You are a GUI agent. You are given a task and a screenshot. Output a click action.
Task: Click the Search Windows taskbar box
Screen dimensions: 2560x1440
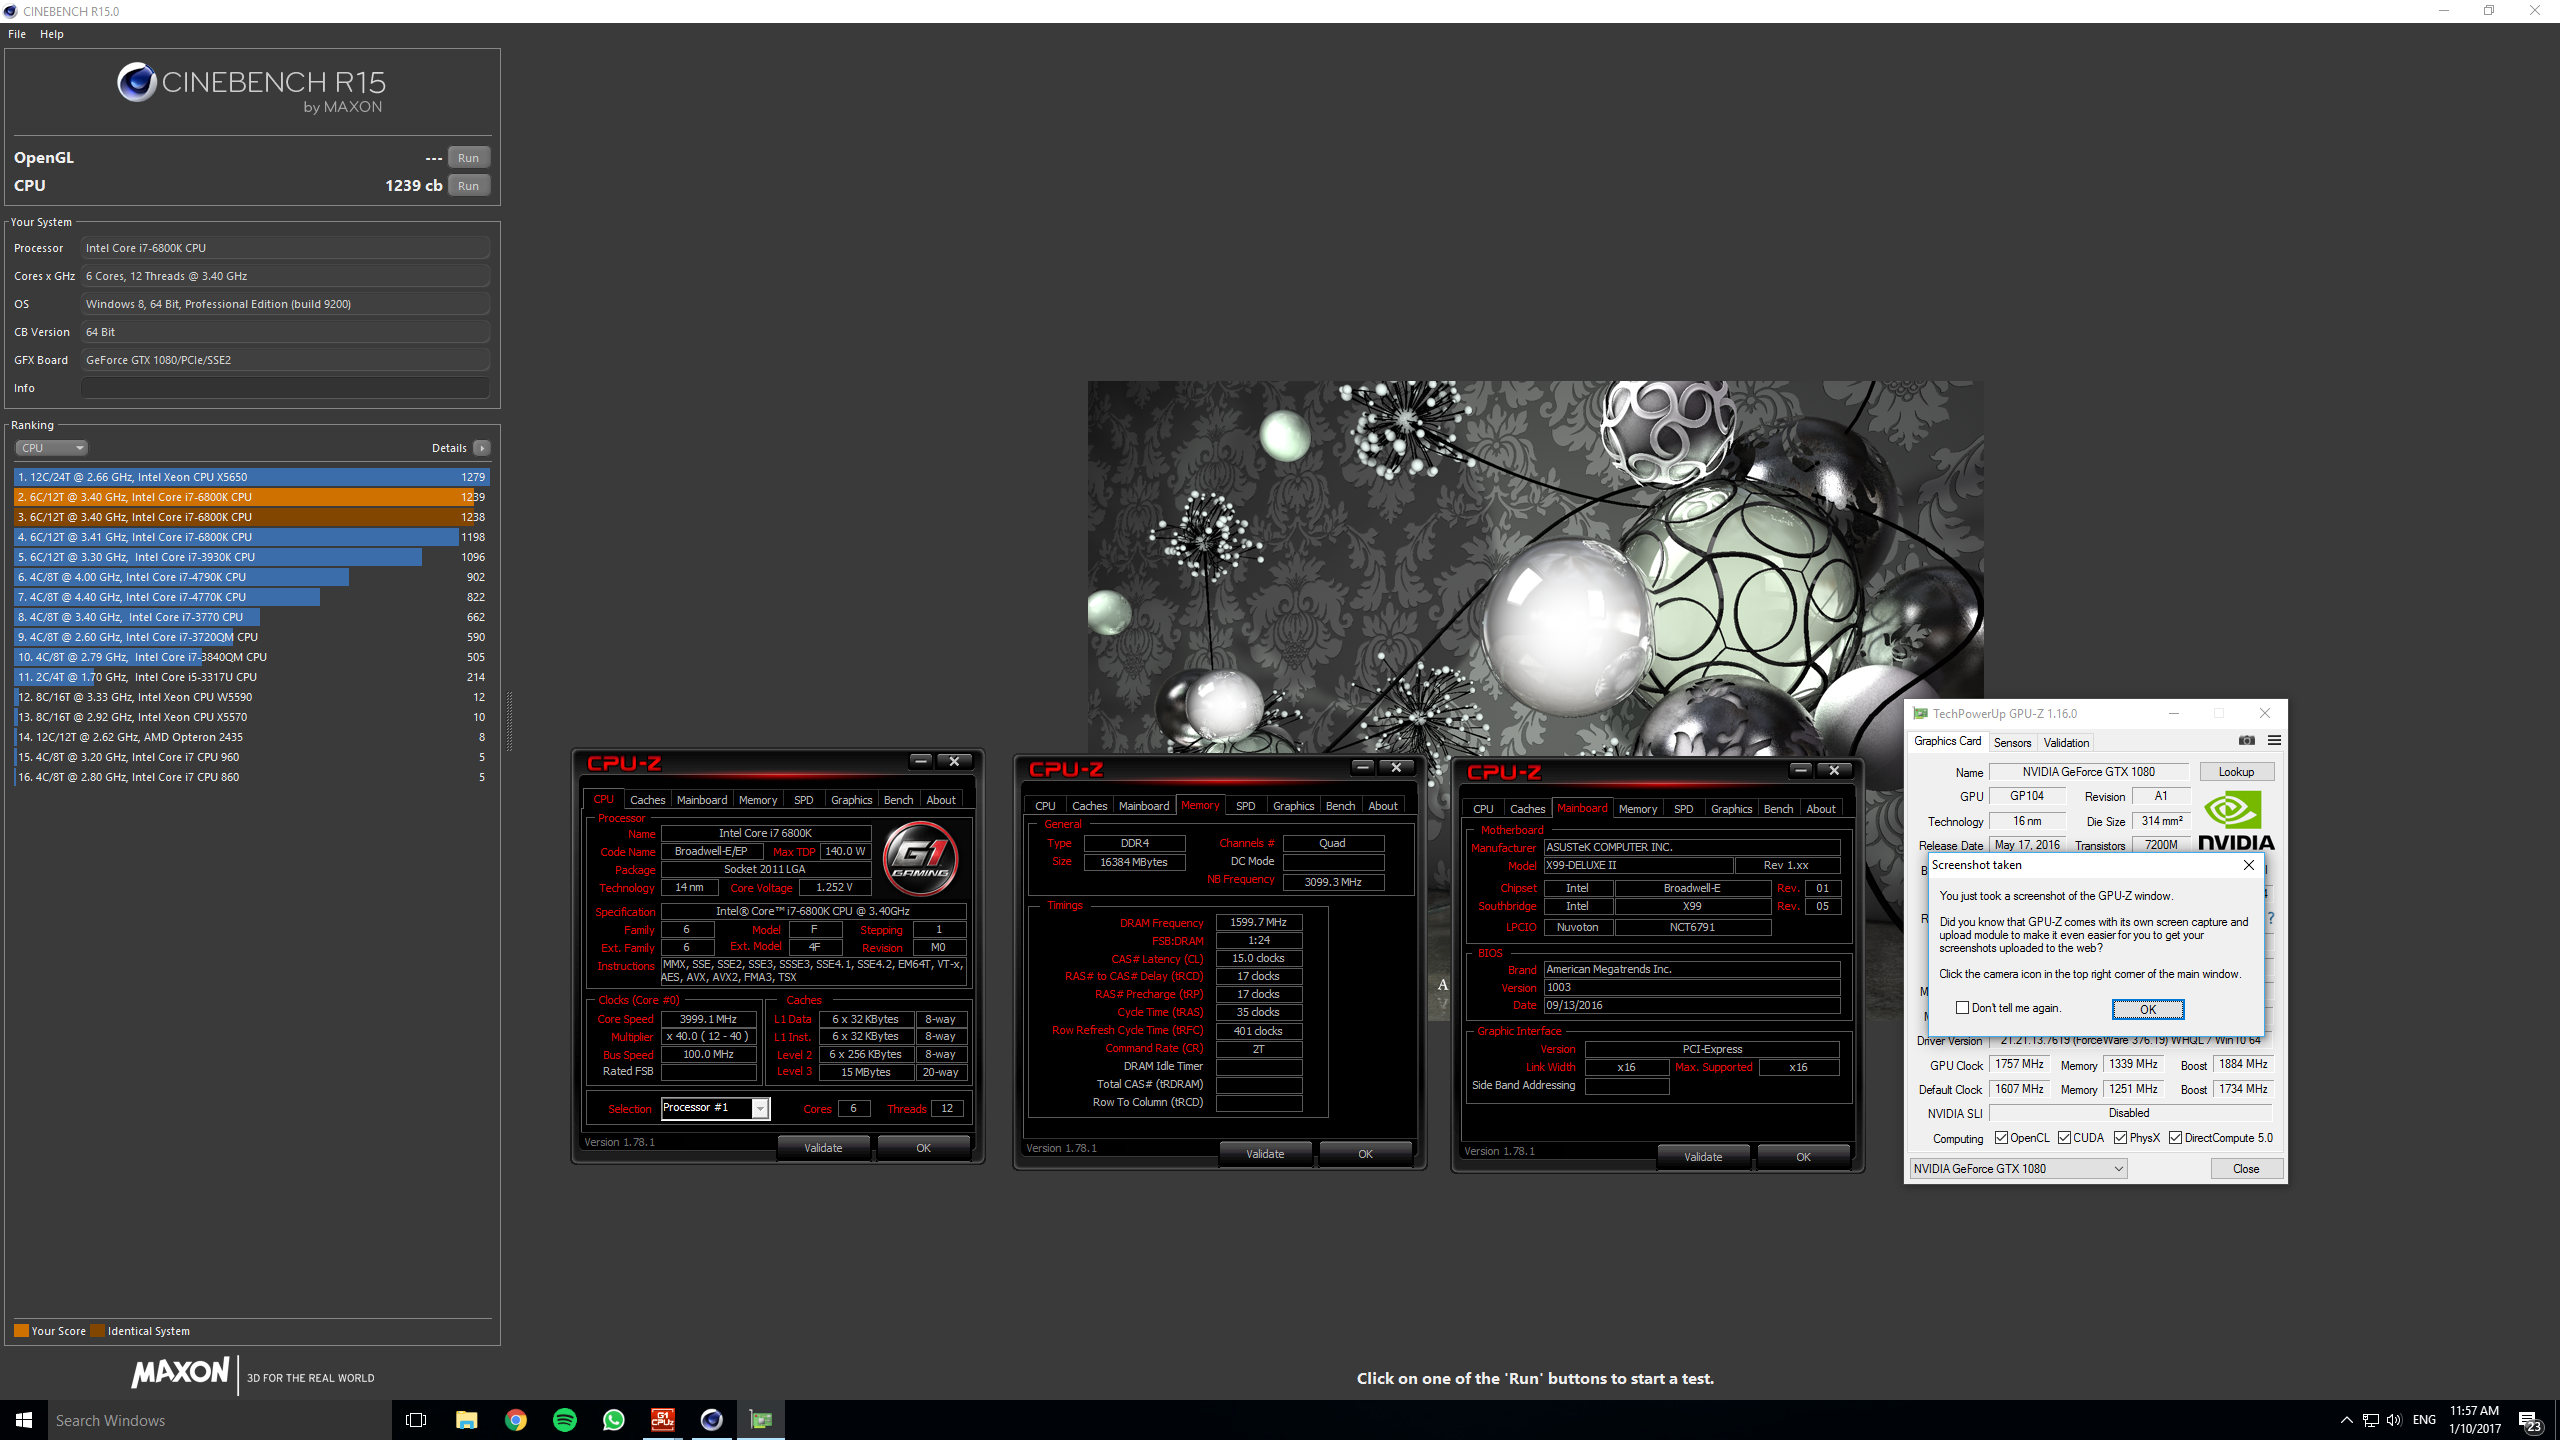pos(220,1420)
